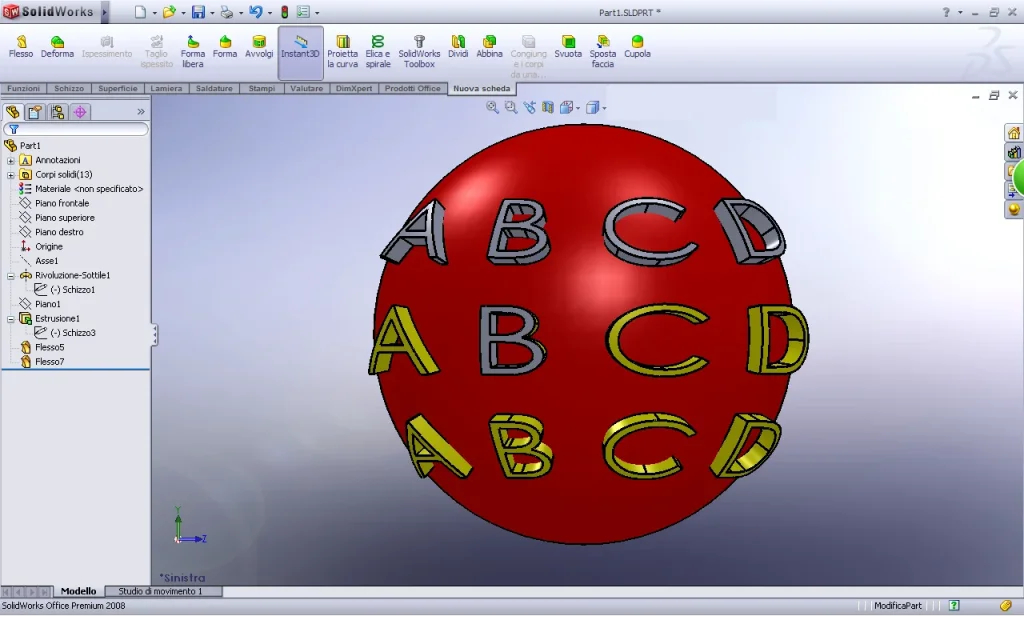Show the ConfigurationManager tab
The image size is (1024, 640).
tap(57, 112)
